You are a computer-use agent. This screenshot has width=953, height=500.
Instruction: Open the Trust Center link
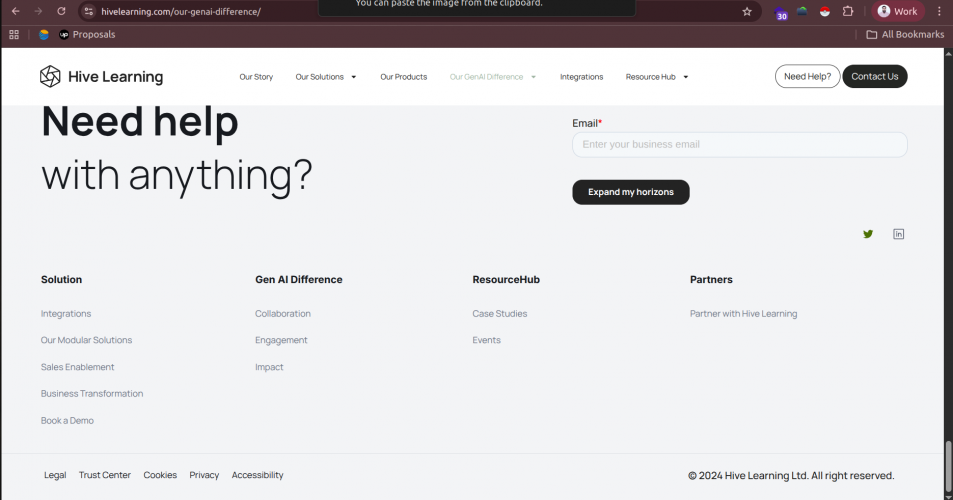(x=105, y=475)
